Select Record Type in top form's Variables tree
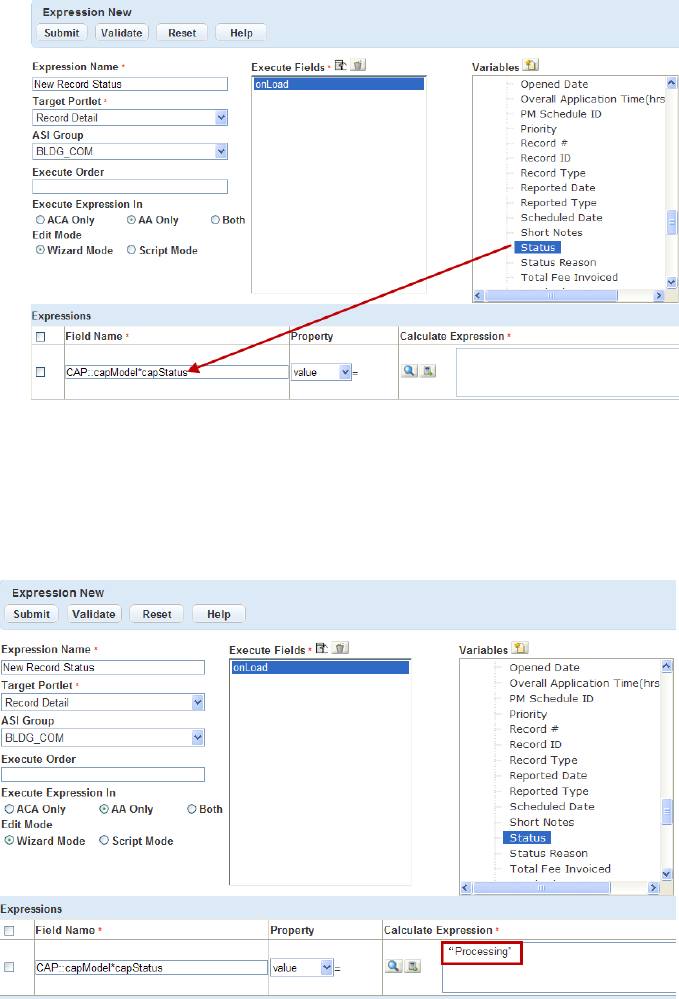This screenshot has width=679, height=999. pos(553,173)
